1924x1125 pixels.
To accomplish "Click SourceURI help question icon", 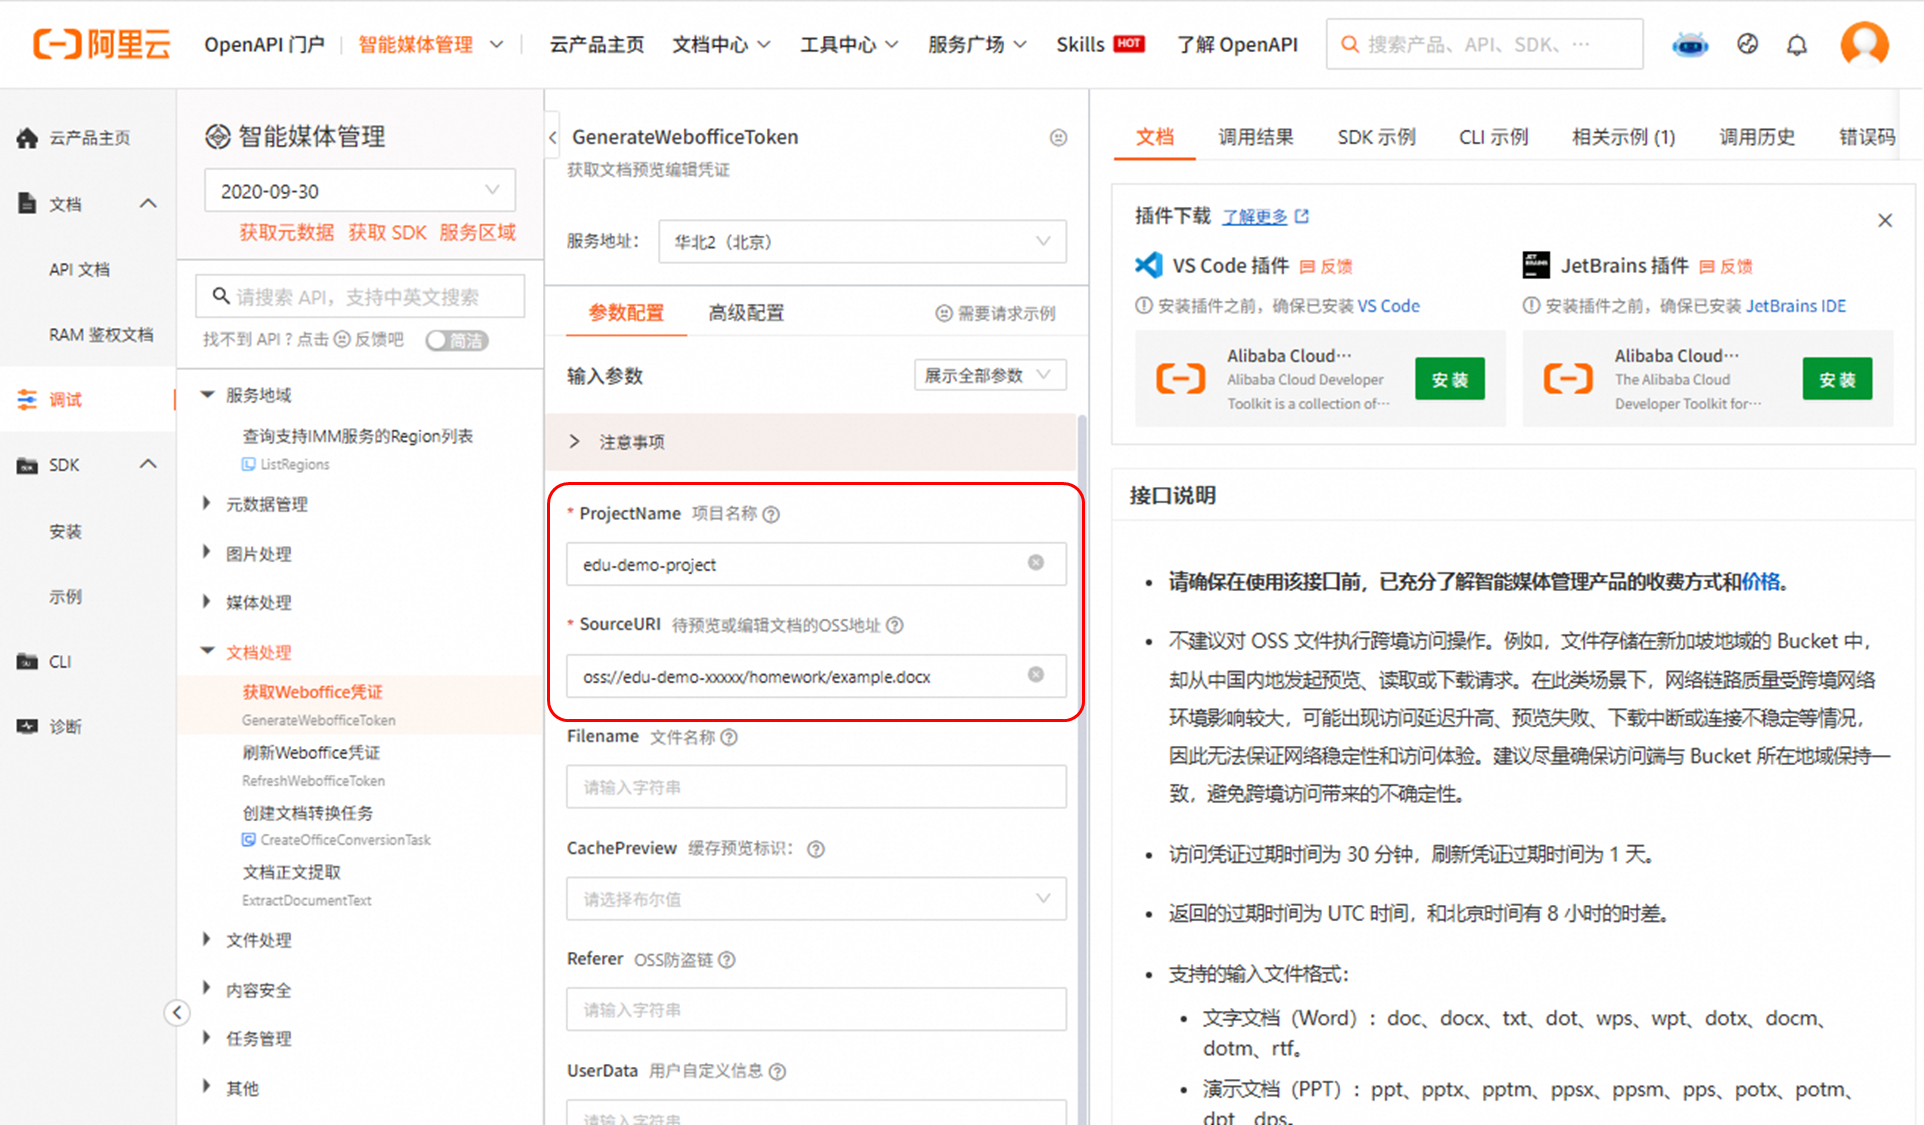I will coord(895,625).
